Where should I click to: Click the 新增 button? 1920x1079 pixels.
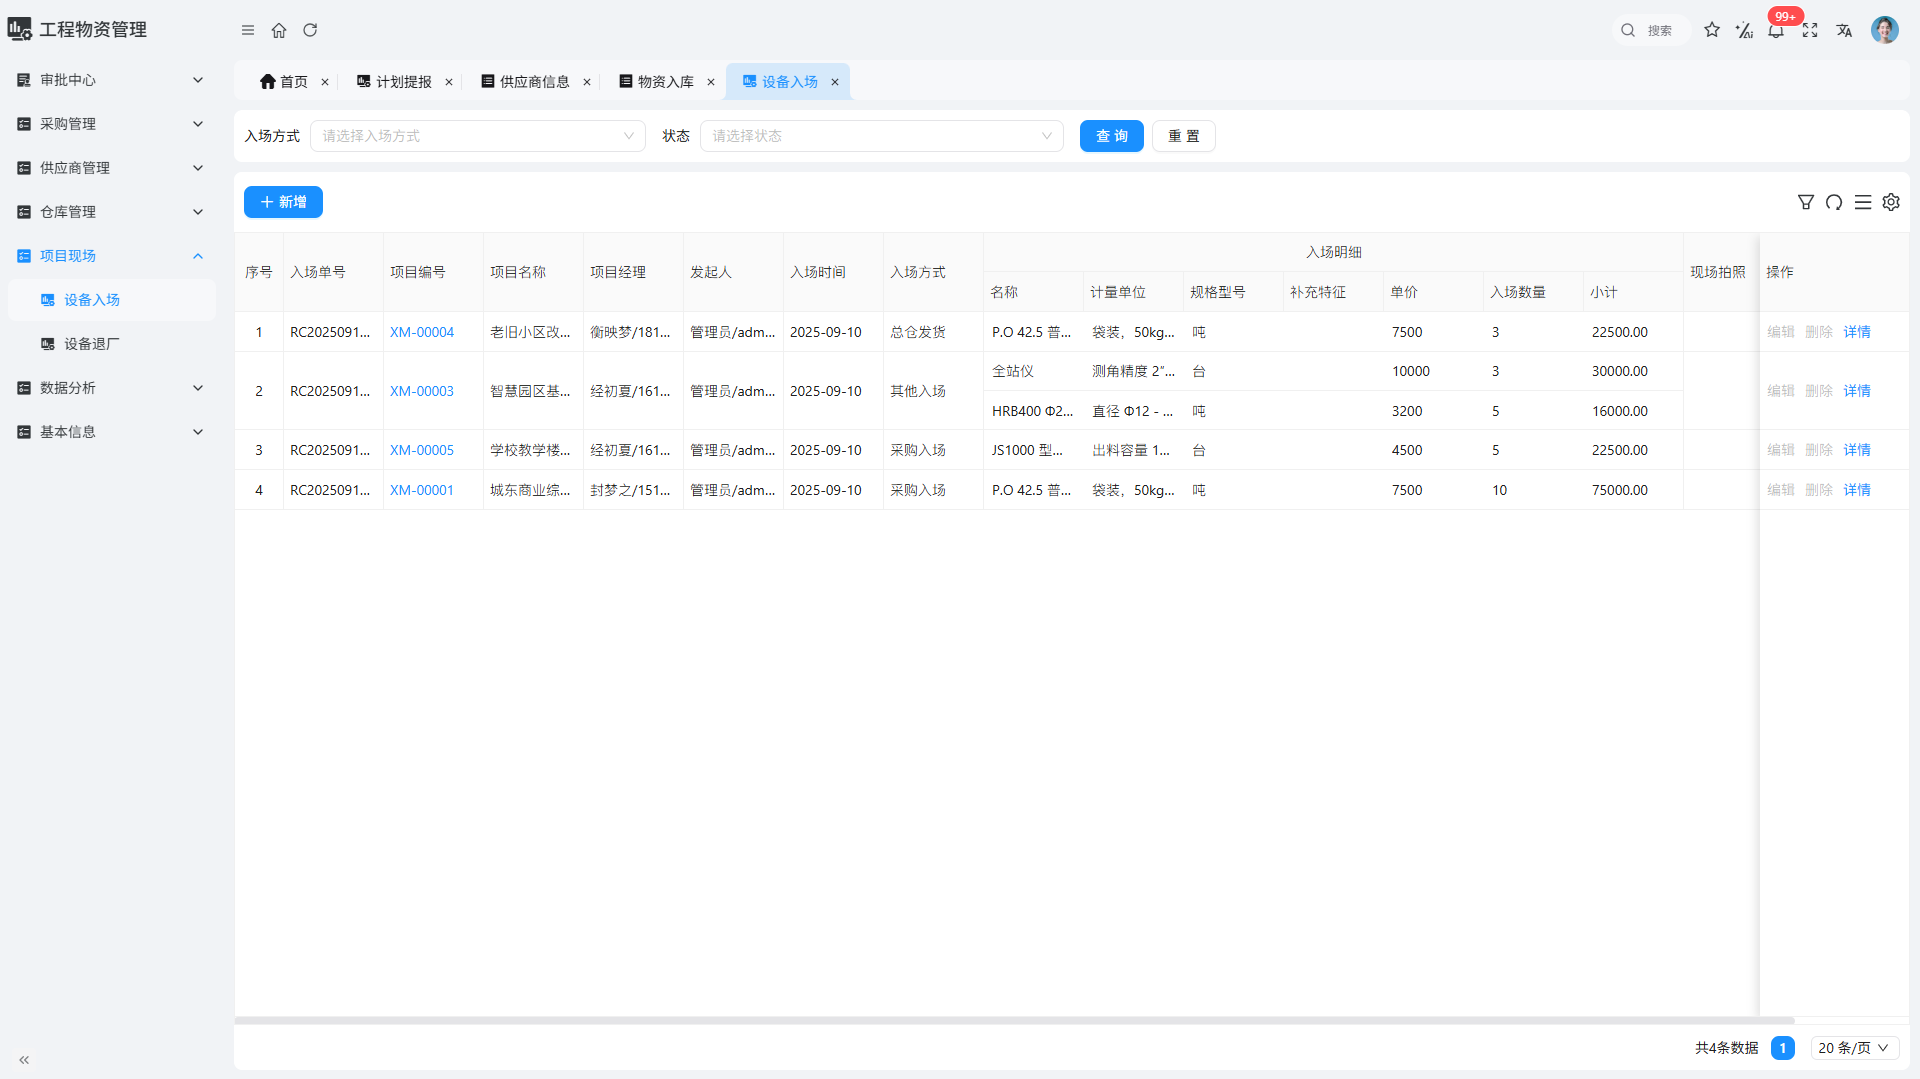click(x=283, y=202)
